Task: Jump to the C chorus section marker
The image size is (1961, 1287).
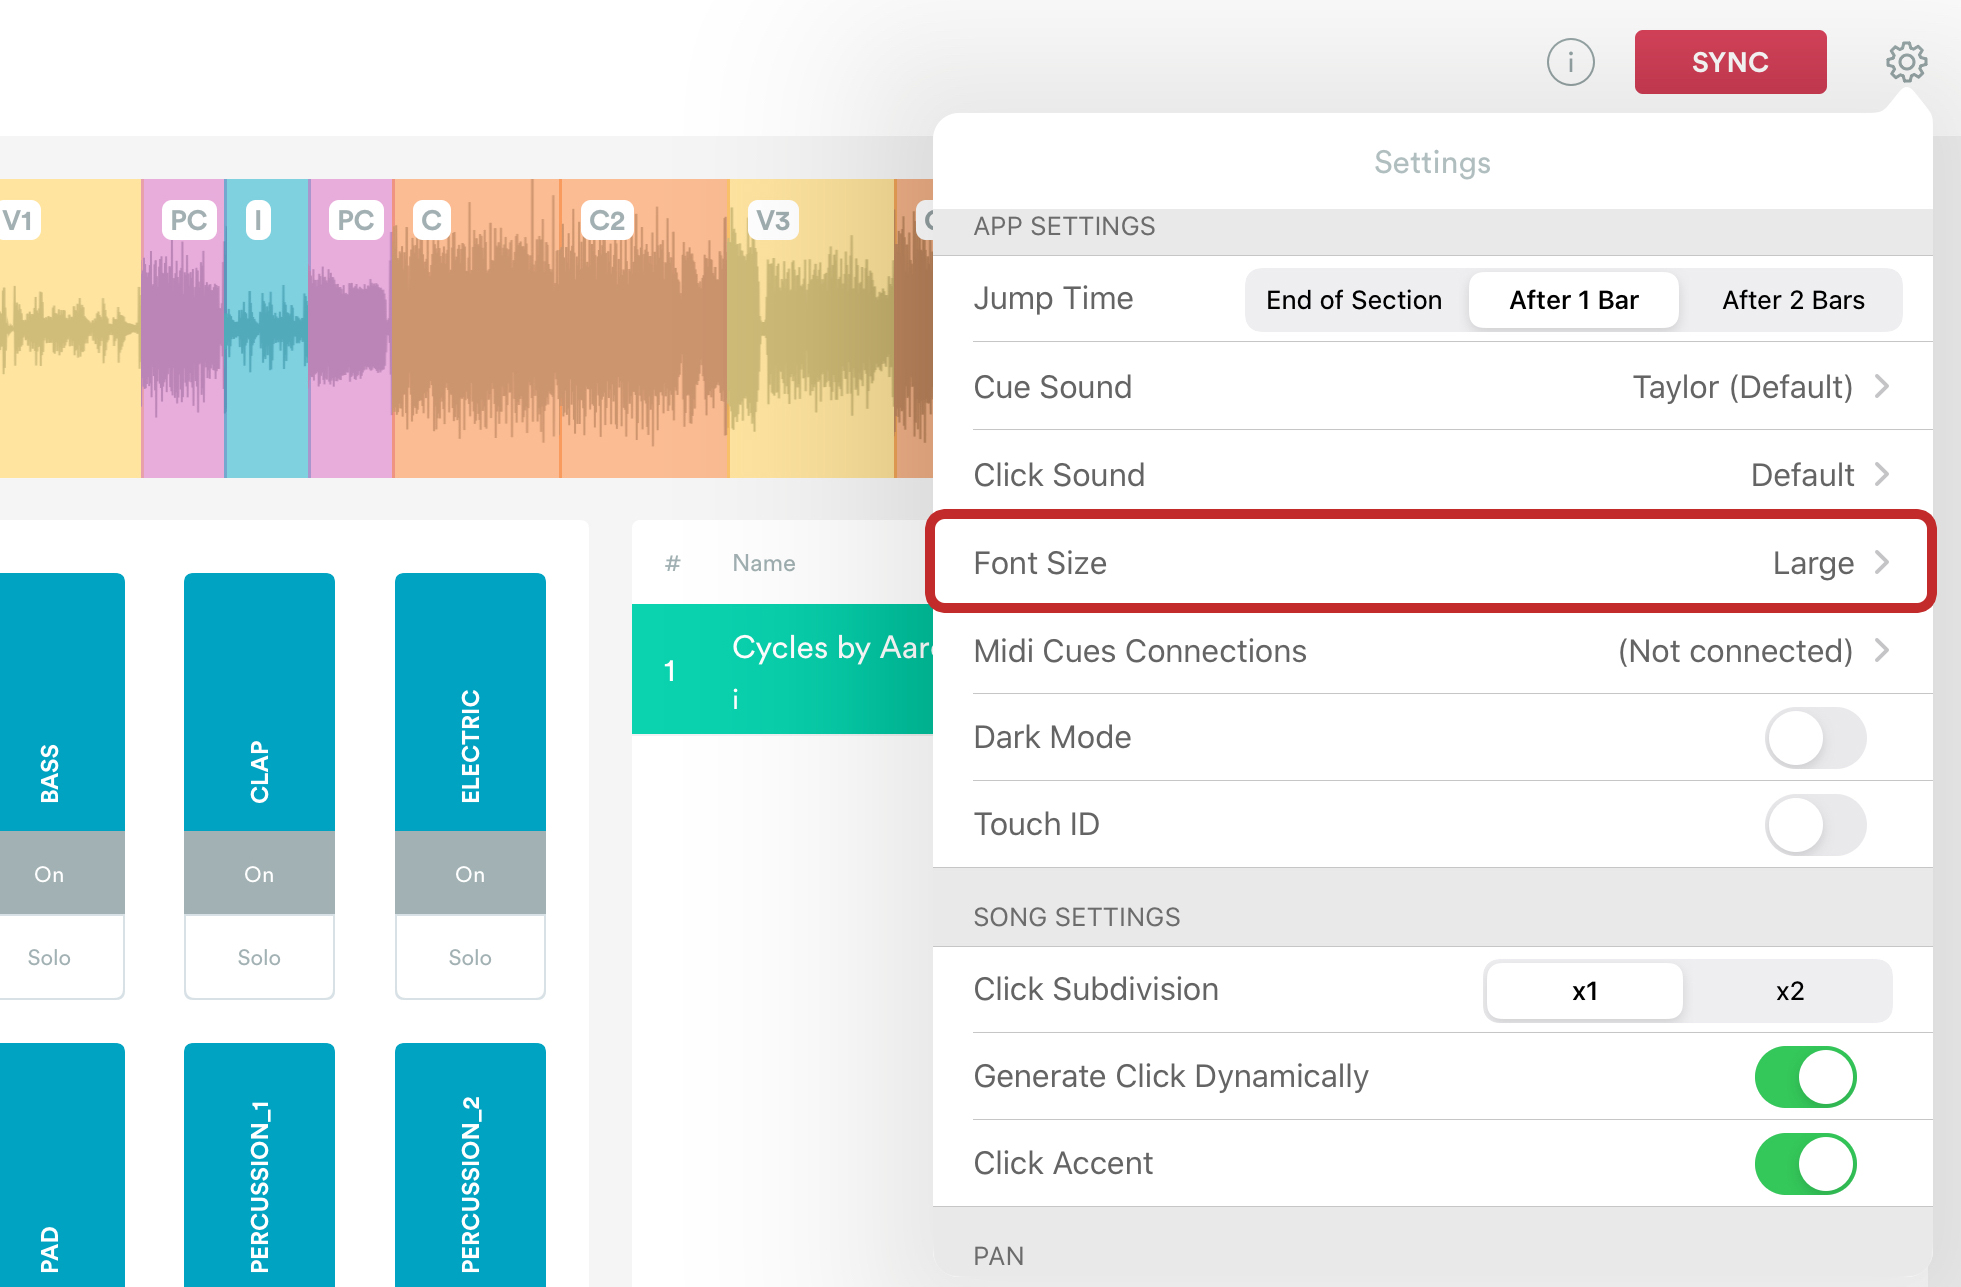Action: [x=432, y=220]
